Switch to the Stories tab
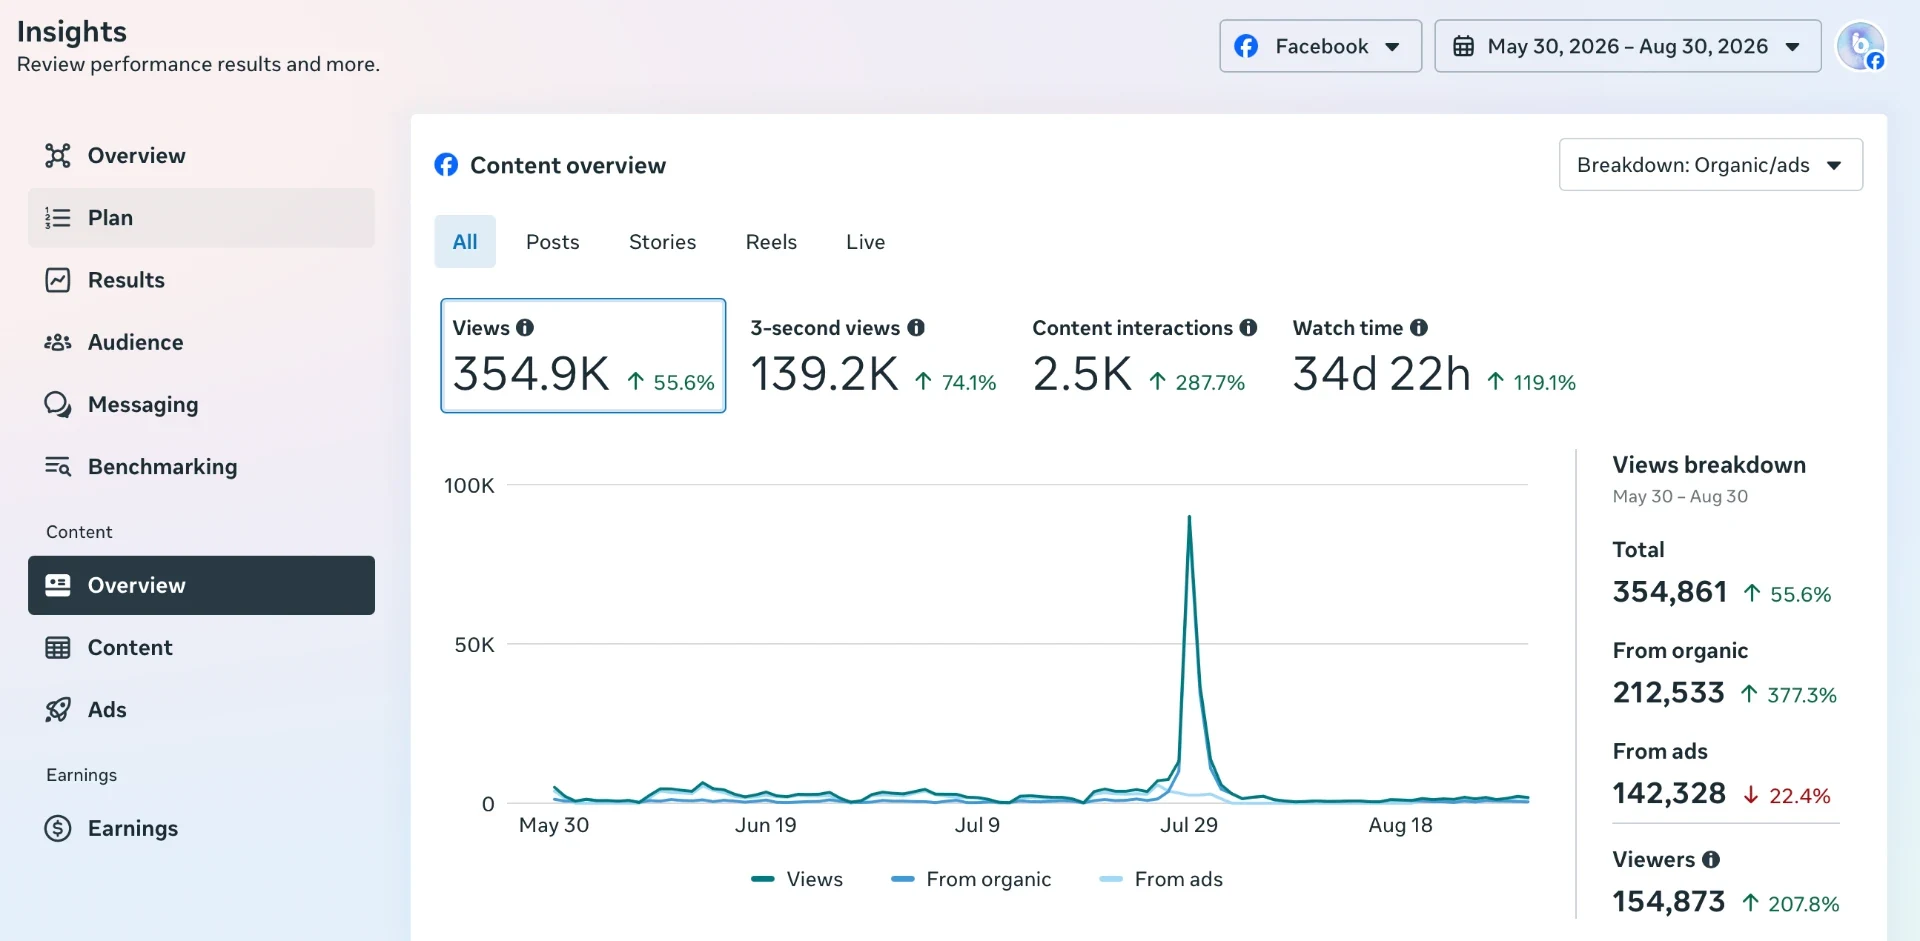The width and height of the screenshot is (1920, 941). pyautogui.click(x=662, y=242)
